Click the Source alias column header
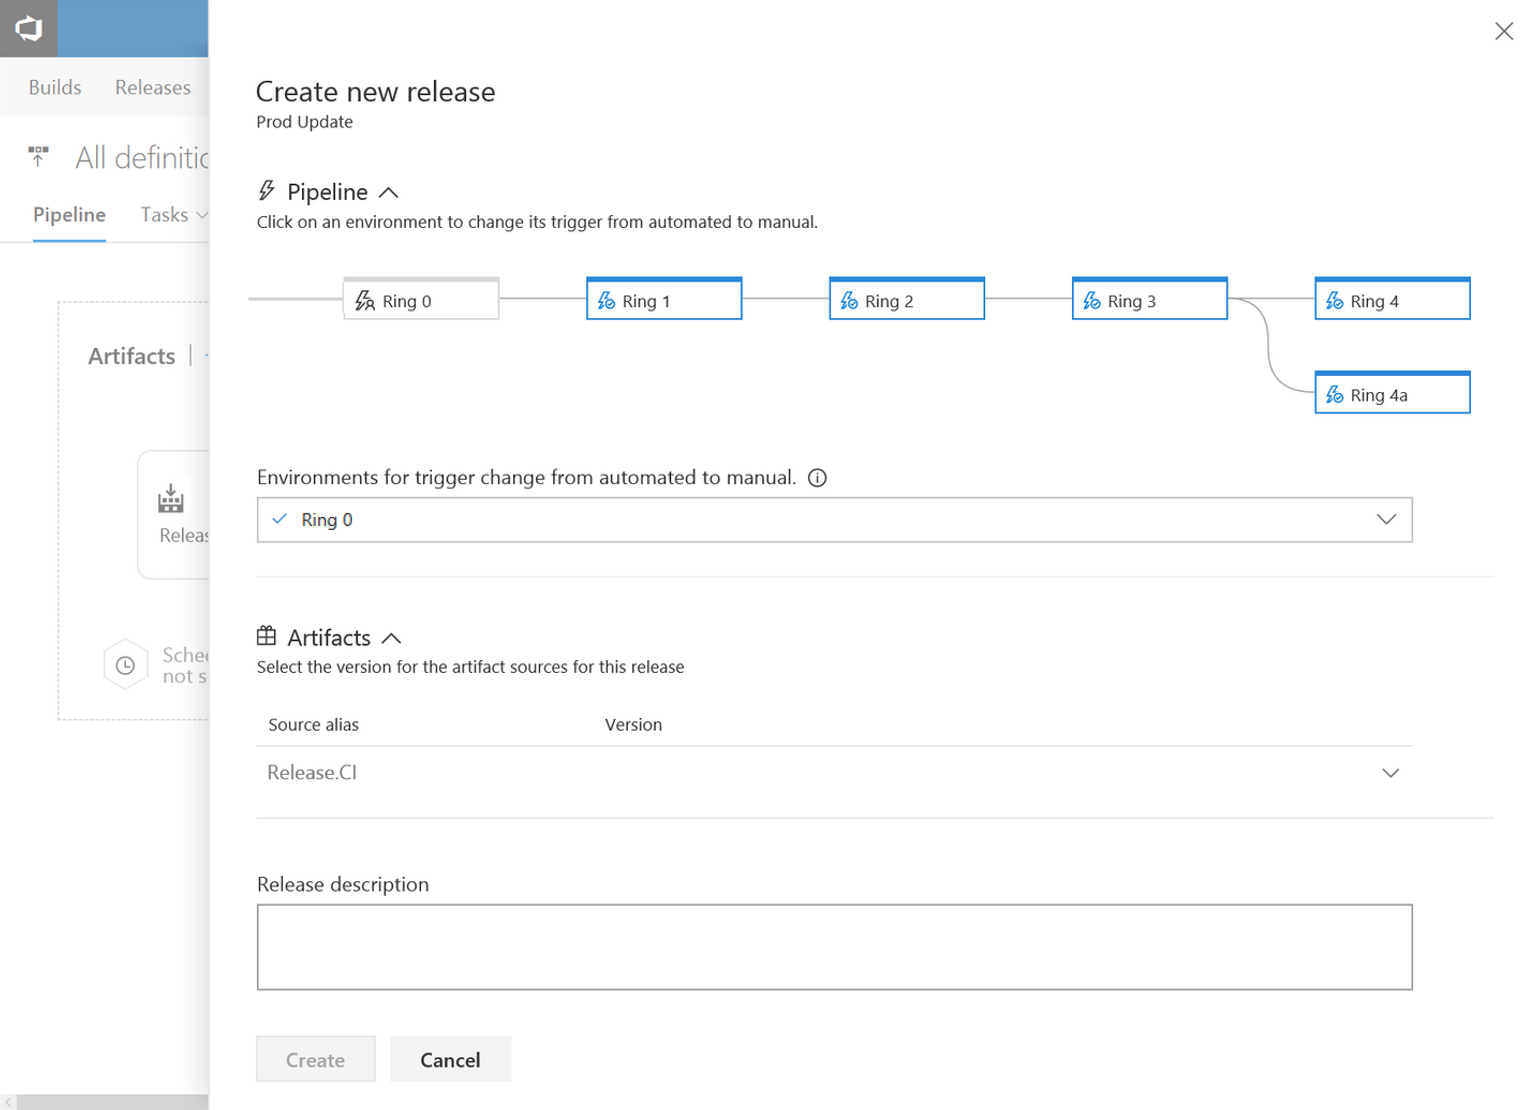The image size is (1539, 1110). tap(313, 725)
